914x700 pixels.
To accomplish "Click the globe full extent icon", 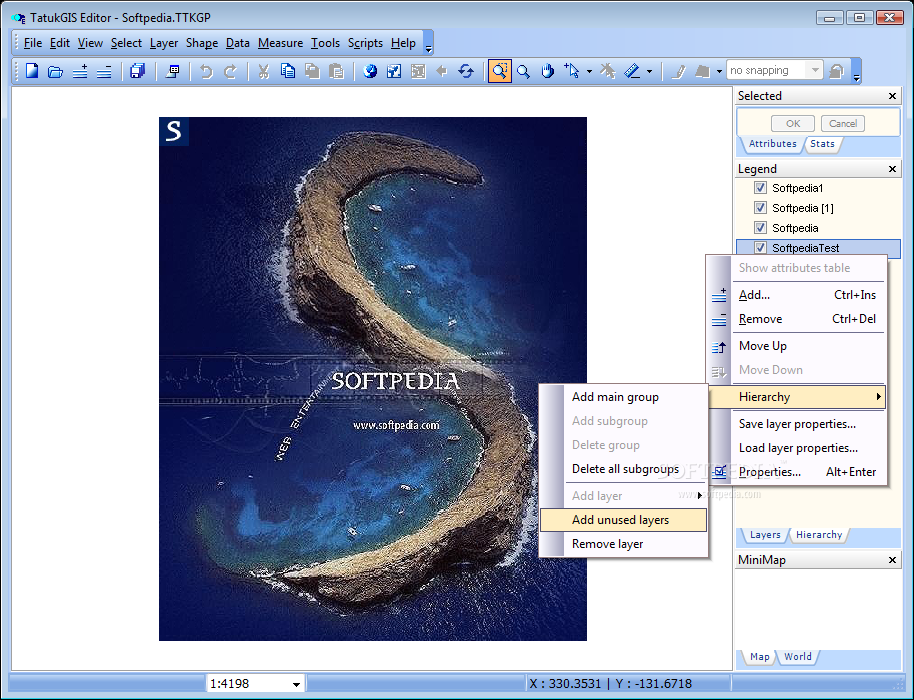I will [x=370, y=71].
